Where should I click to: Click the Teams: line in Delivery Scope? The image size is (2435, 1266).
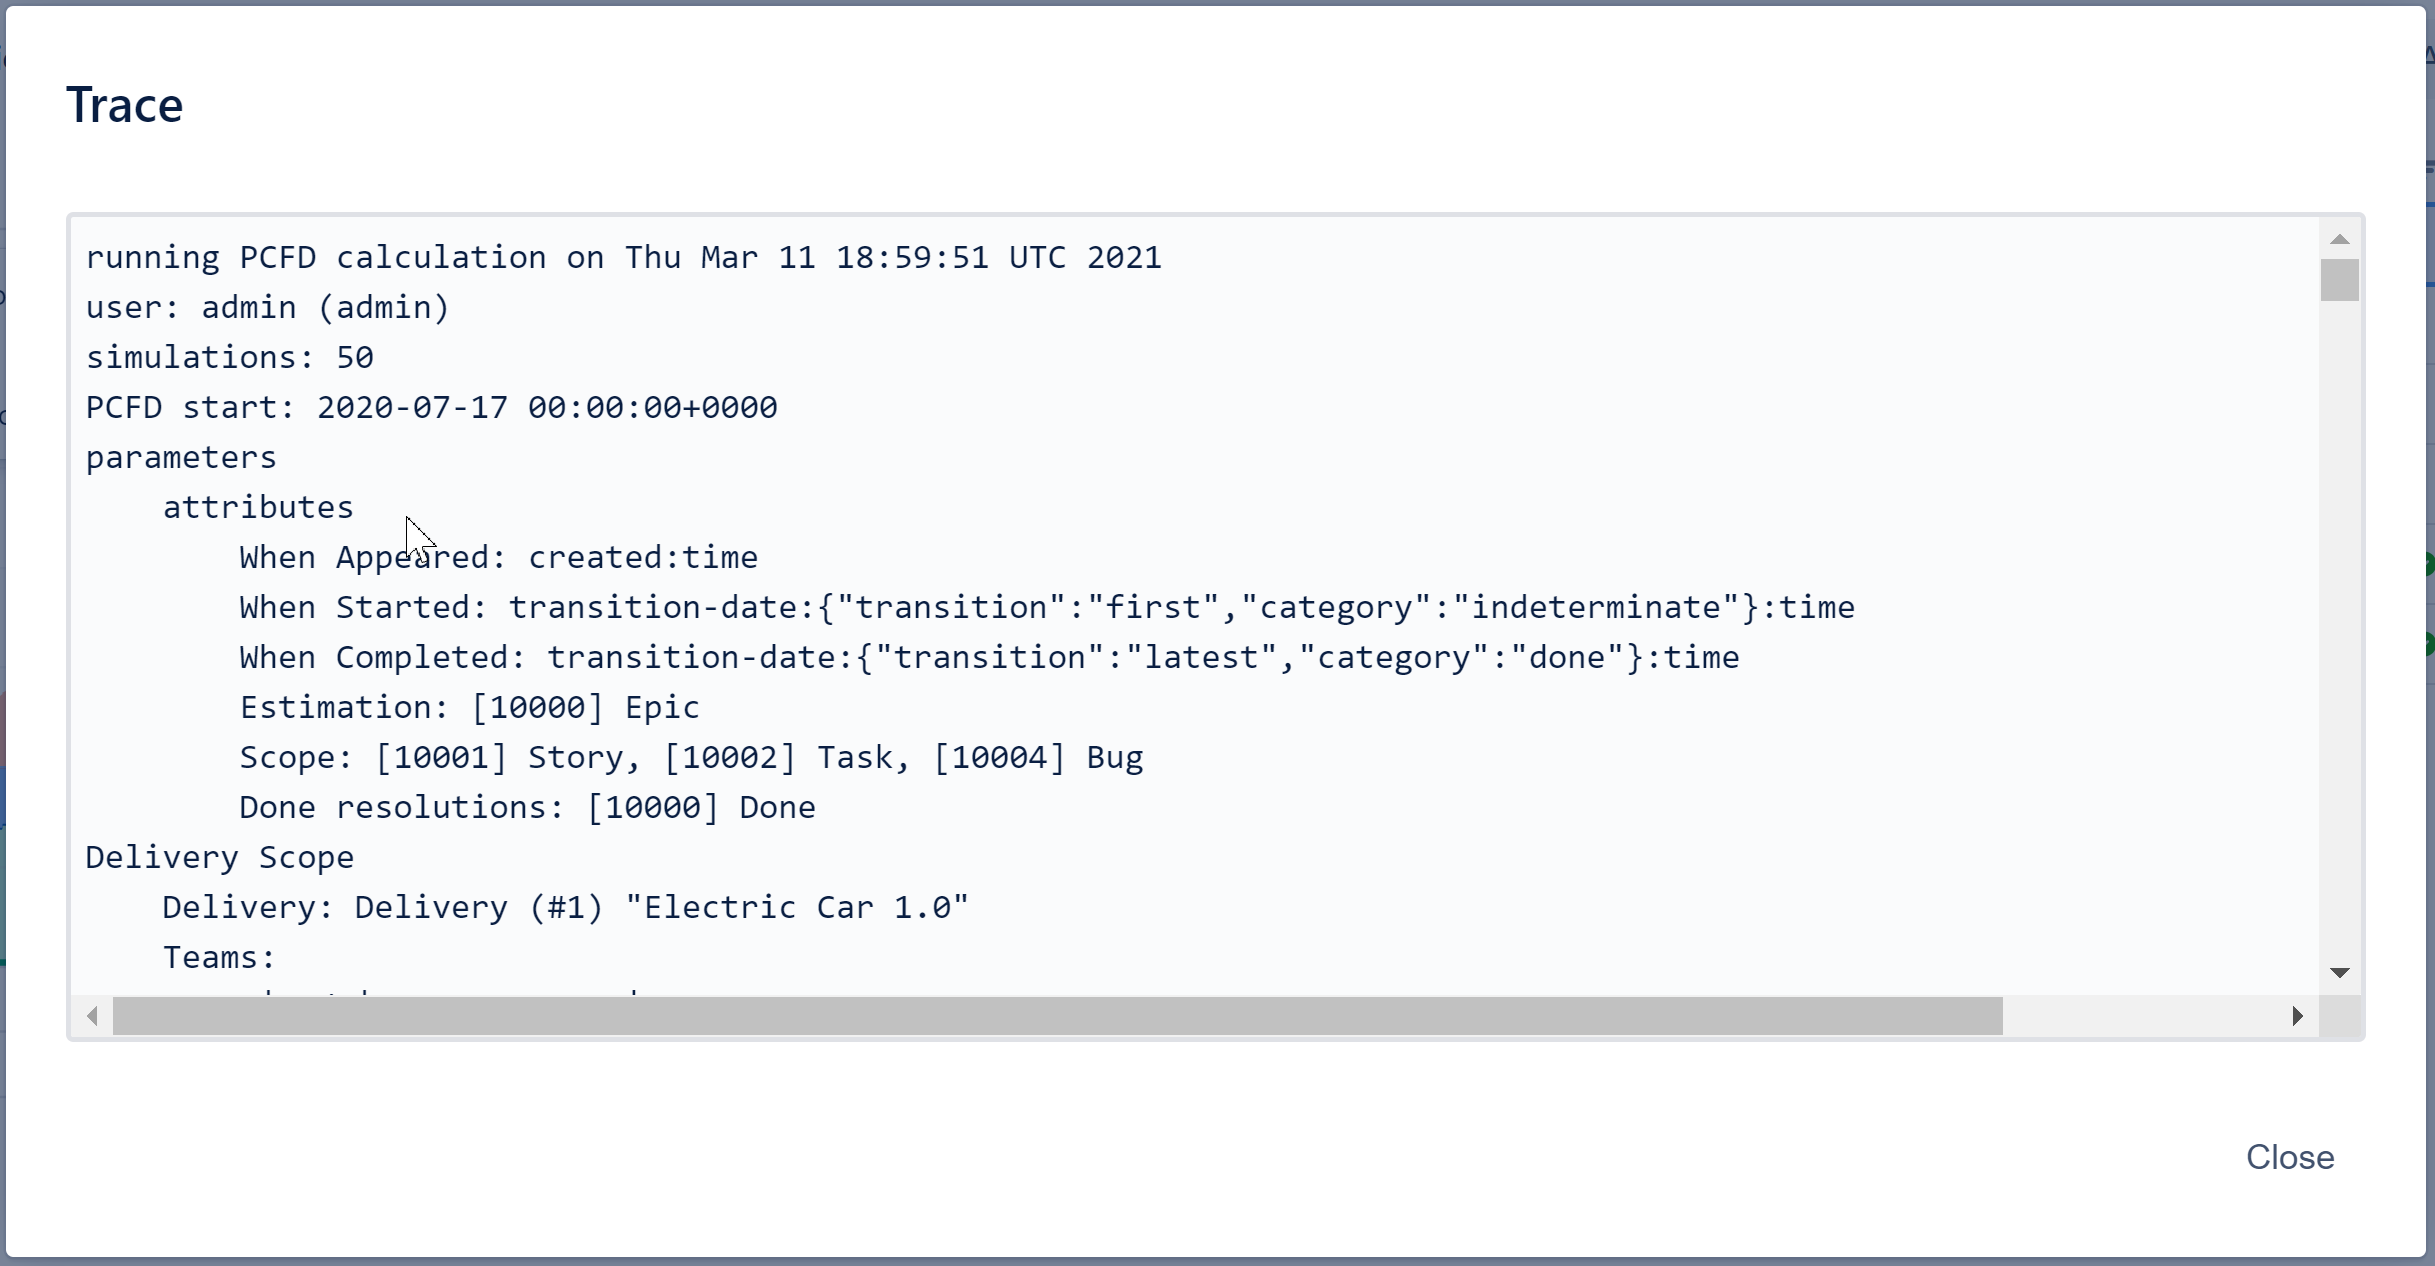click(219, 957)
